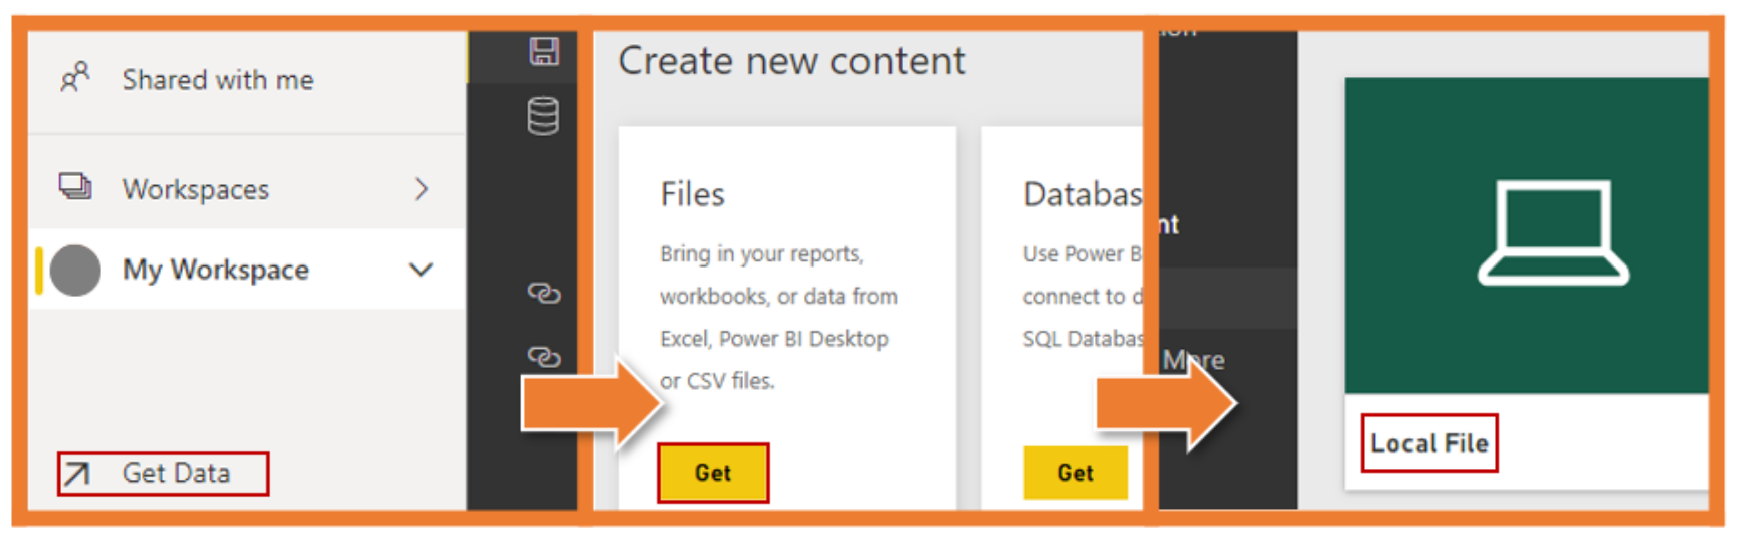Click the save disk icon in dark sidebar
The height and width of the screenshot is (534, 1740).
click(x=544, y=51)
